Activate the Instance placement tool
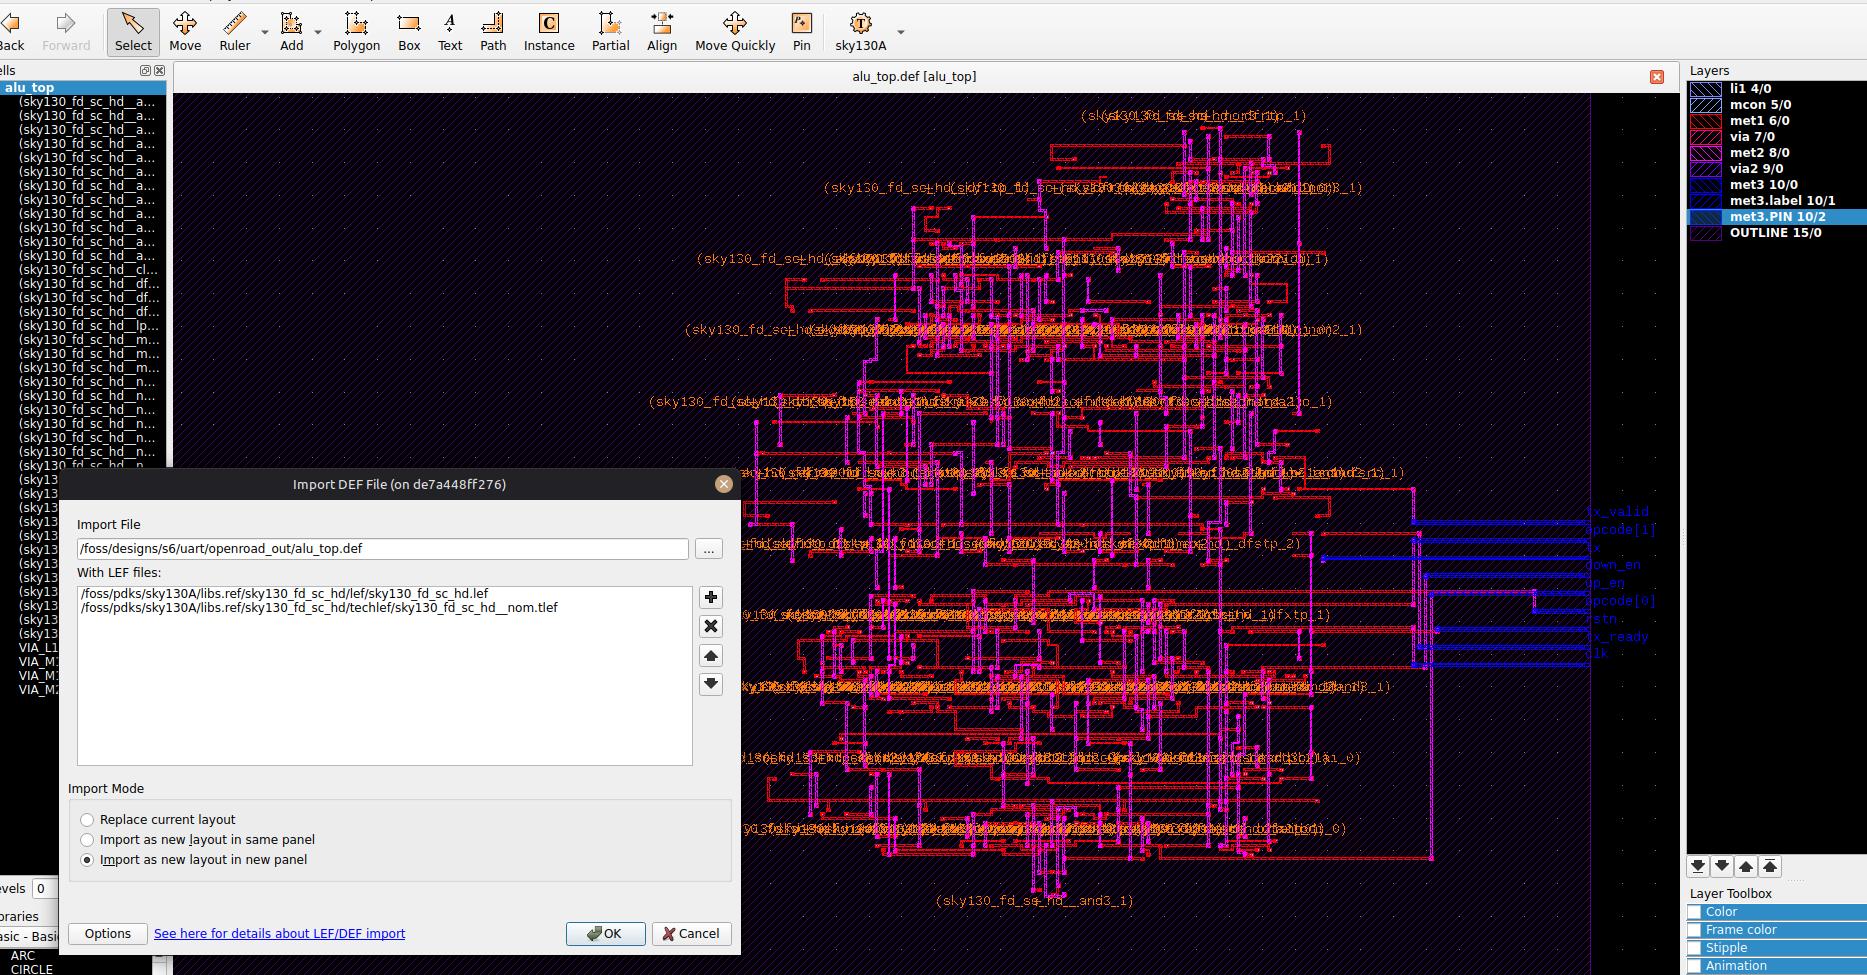This screenshot has width=1867, height=975. pos(549,31)
